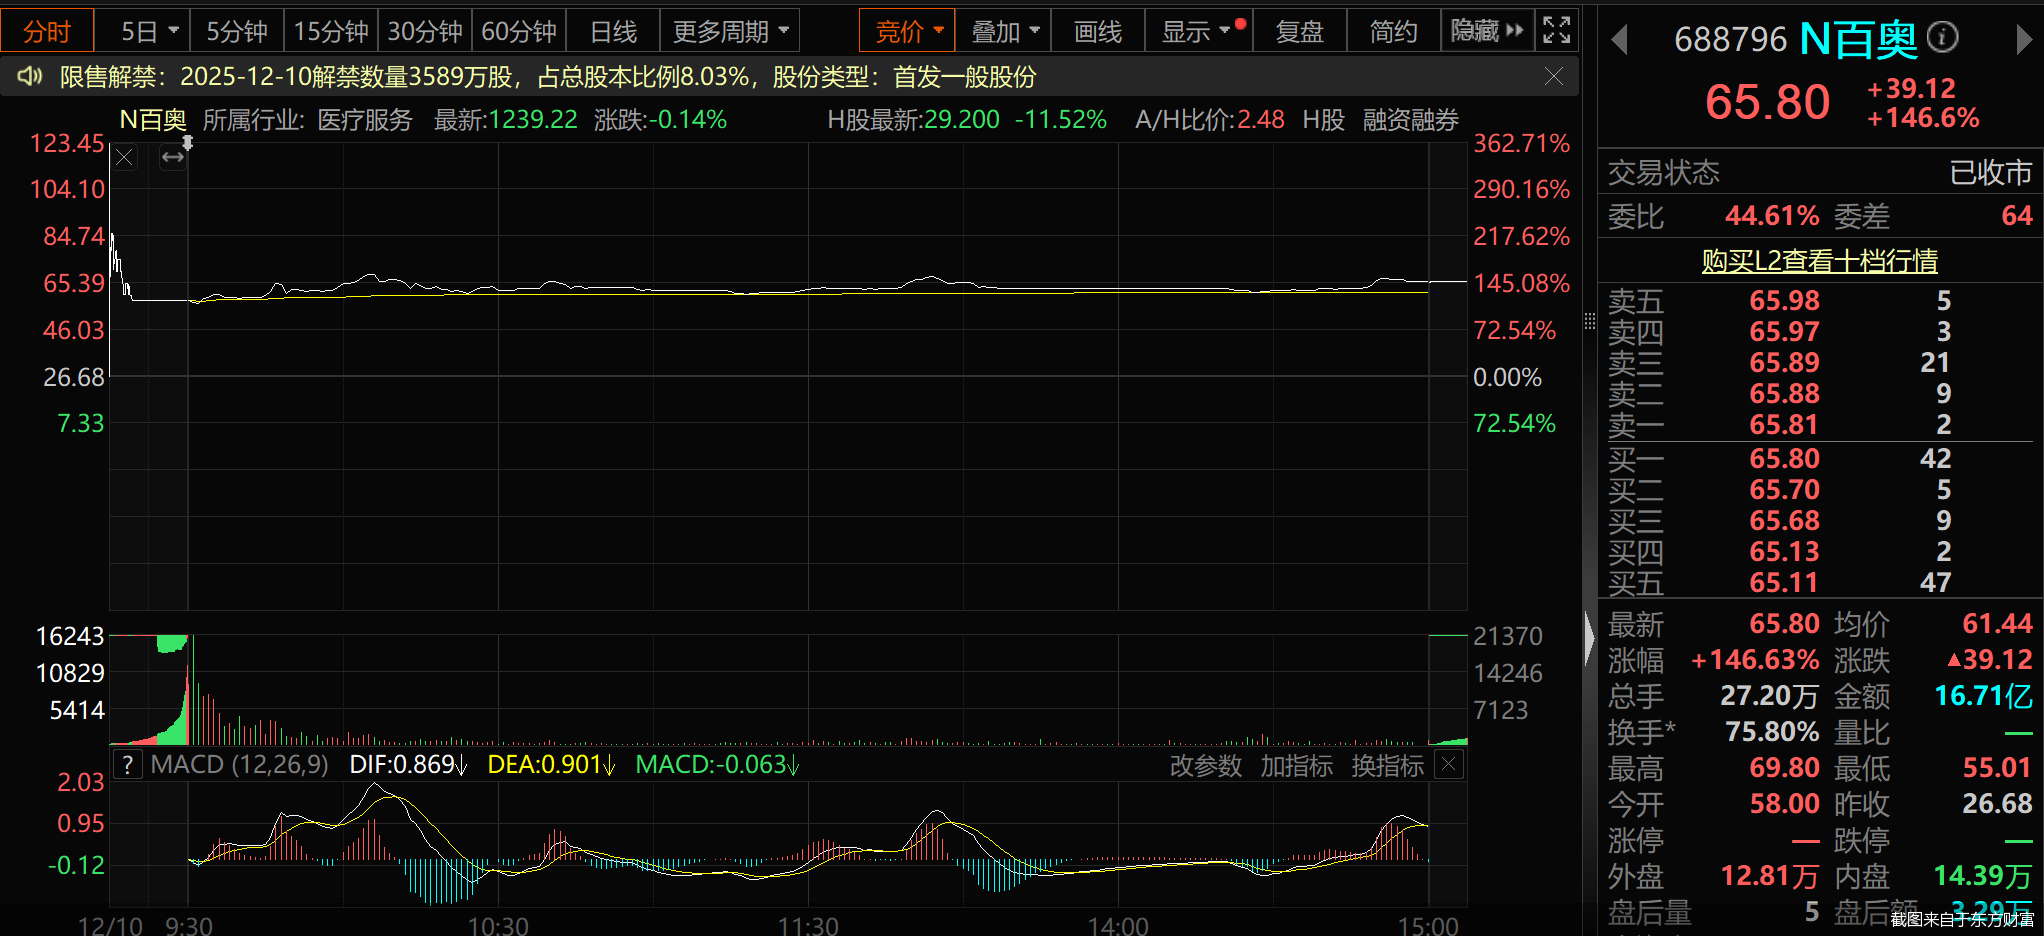Viewport: 2044px width, 936px height.
Task: Click the right arrow after N百奥 name
Action: (2023, 39)
